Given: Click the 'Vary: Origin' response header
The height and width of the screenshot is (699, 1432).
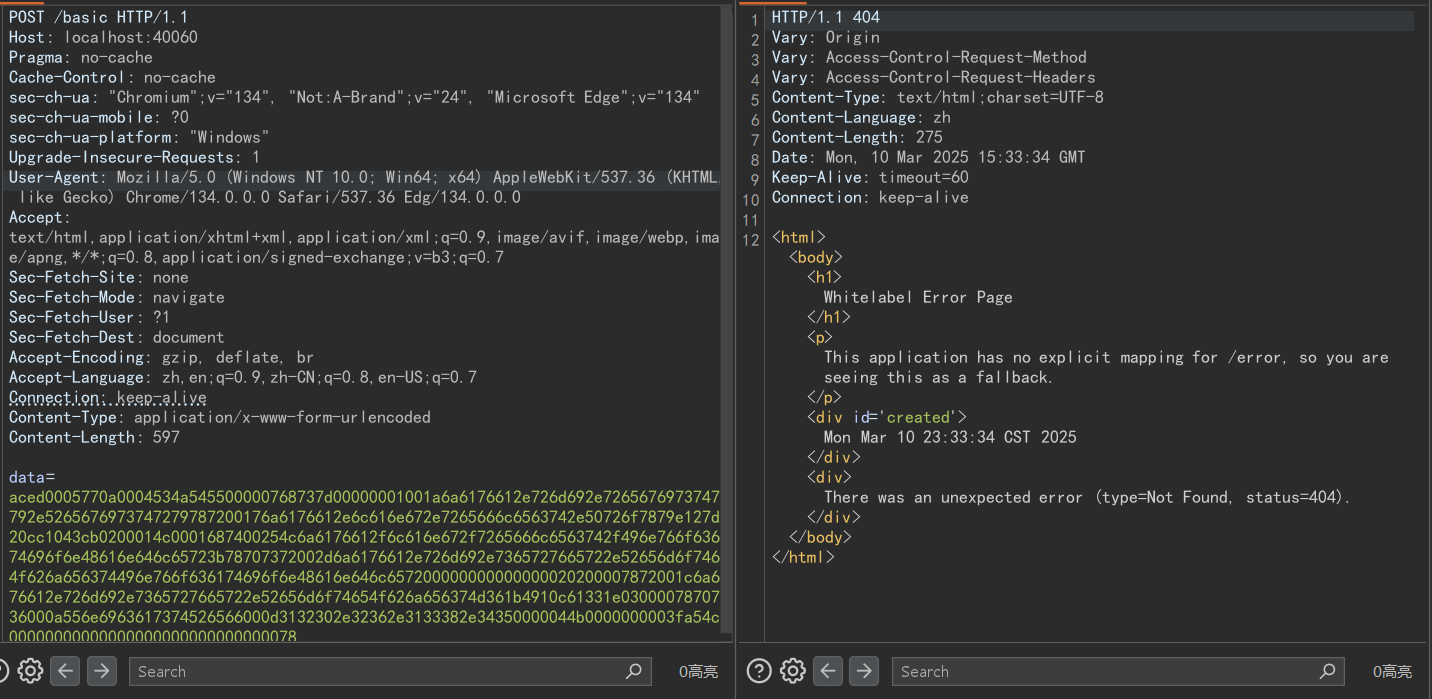Looking at the screenshot, I should [826, 37].
